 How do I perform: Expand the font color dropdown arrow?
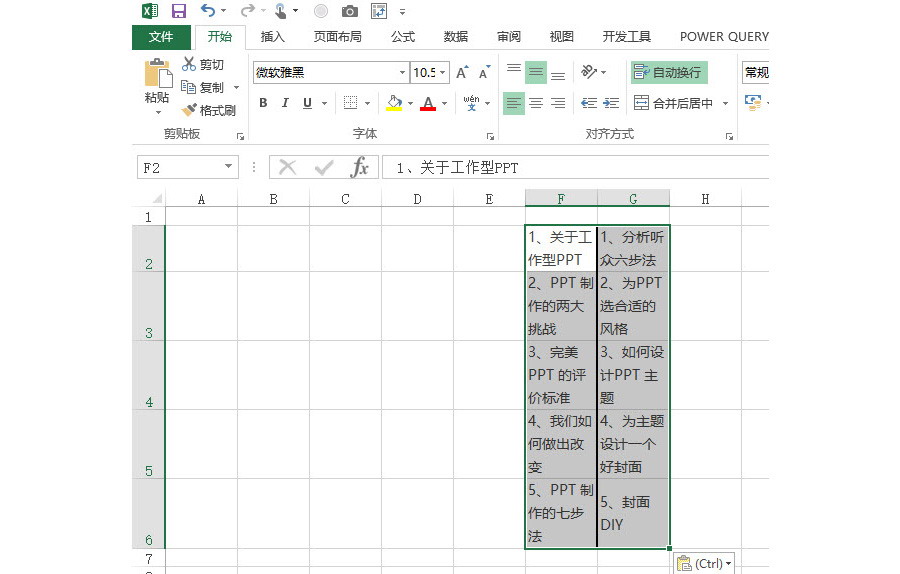444,103
